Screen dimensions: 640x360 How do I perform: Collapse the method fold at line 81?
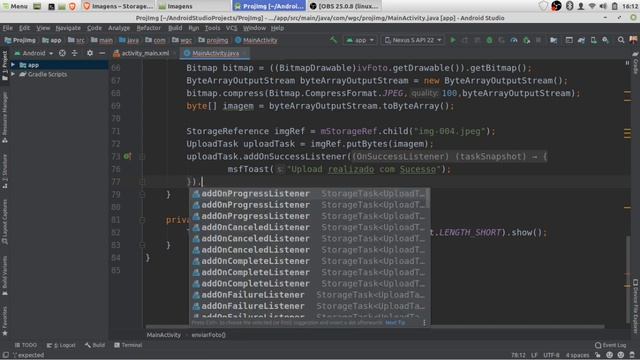[x=142, y=220]
